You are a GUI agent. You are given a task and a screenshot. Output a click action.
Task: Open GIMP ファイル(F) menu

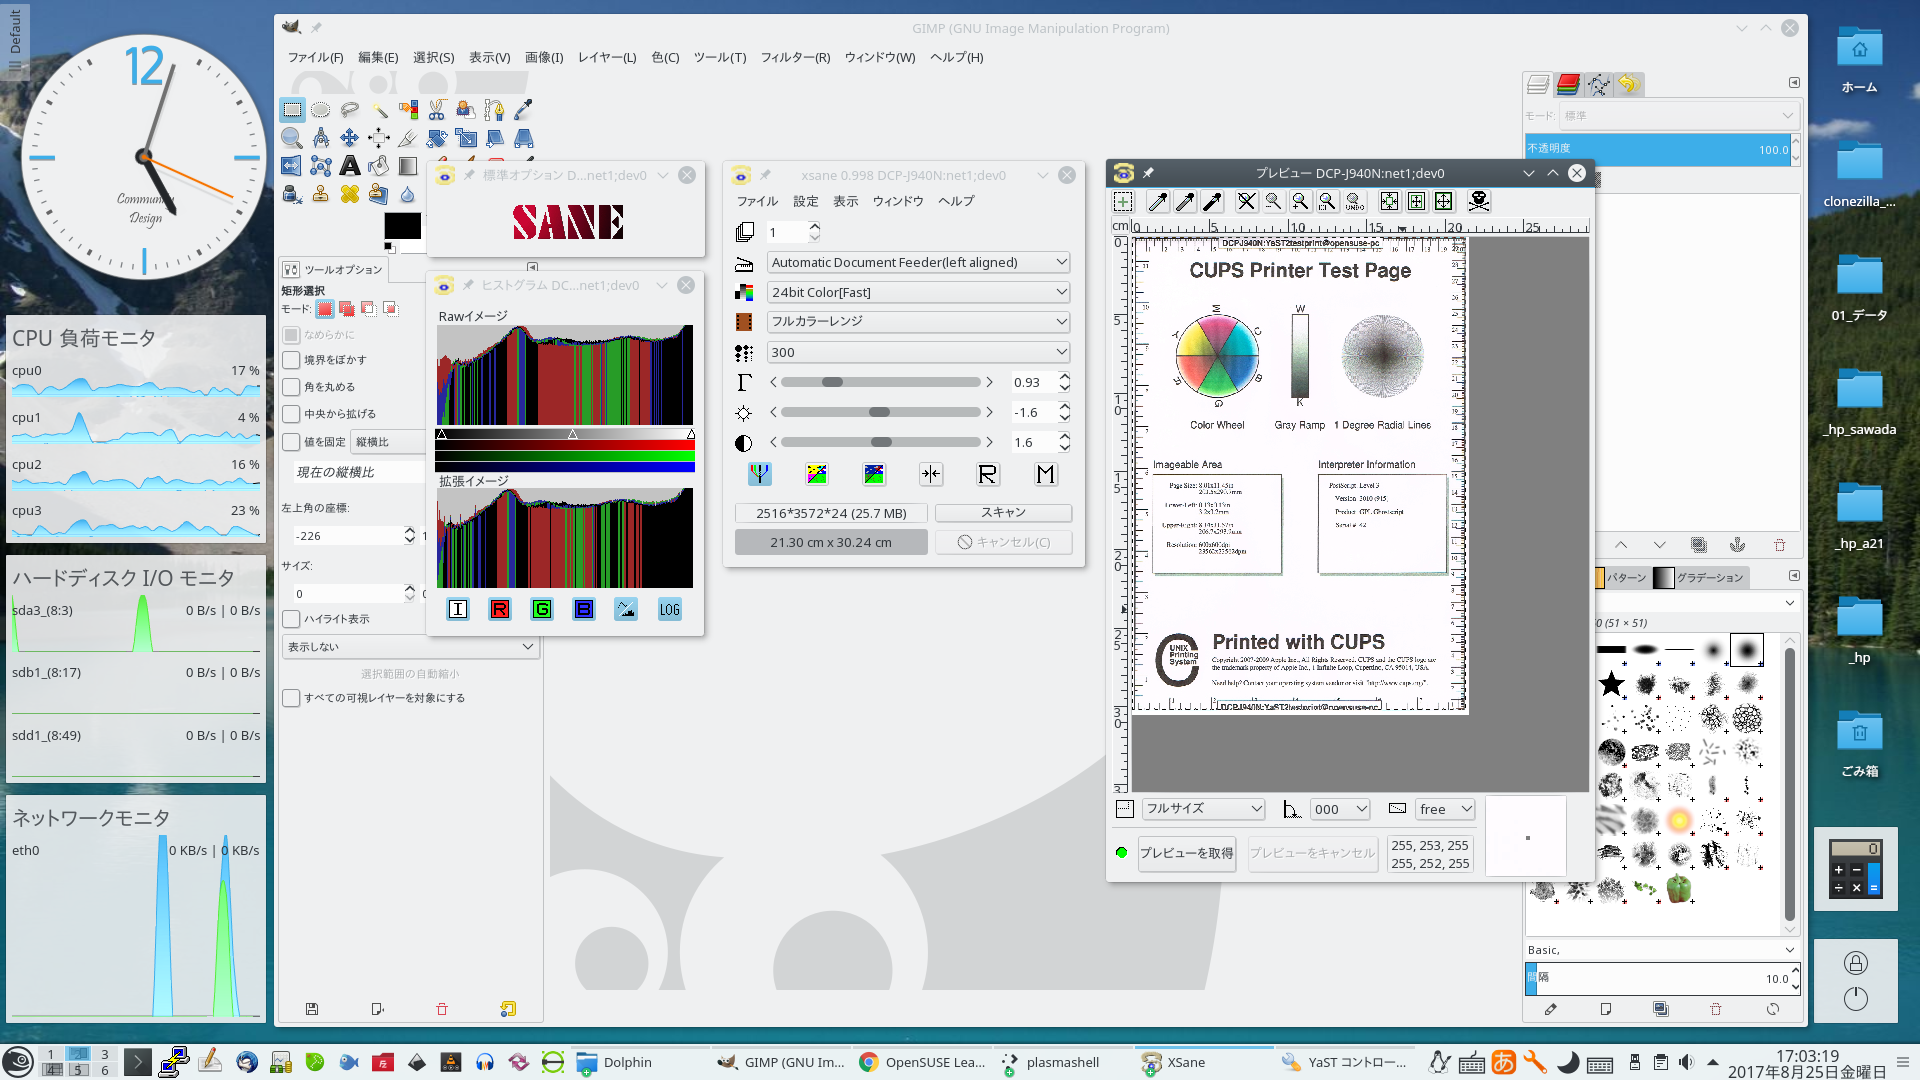(315, 57)
